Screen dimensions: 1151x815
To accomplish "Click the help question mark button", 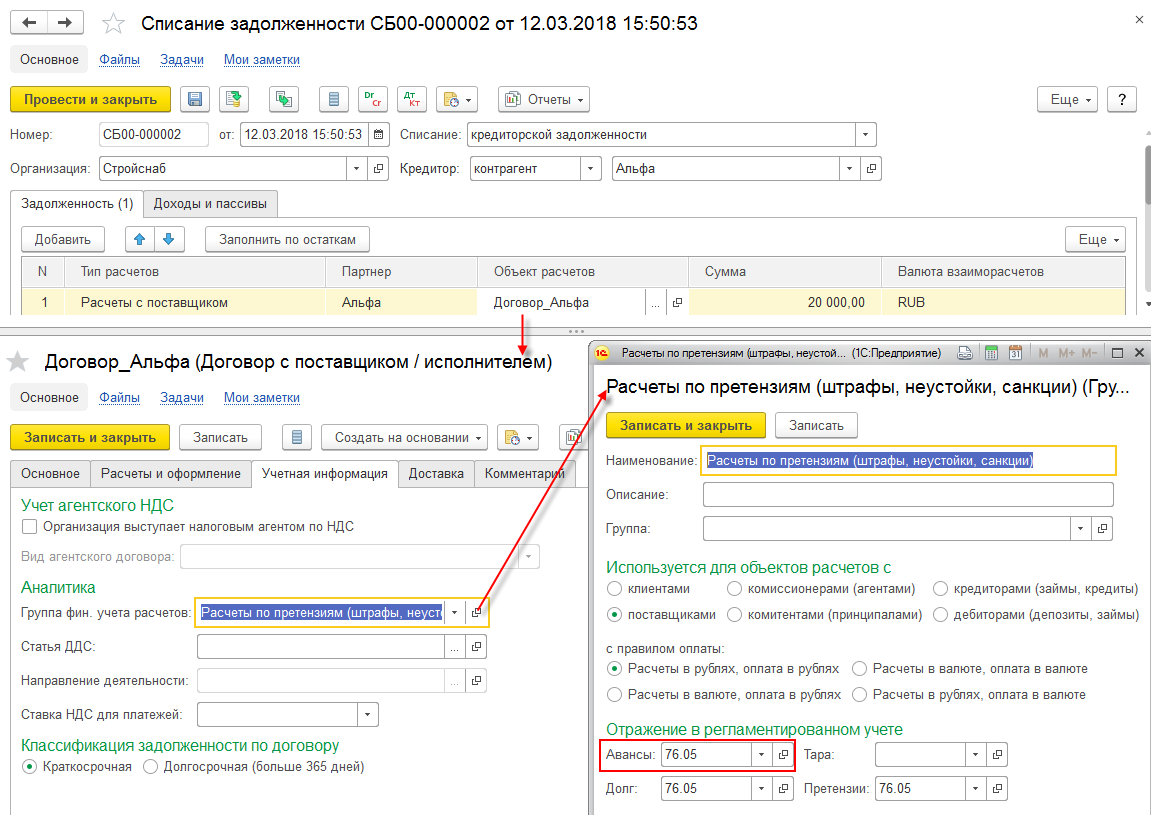I will [1122, 99].
